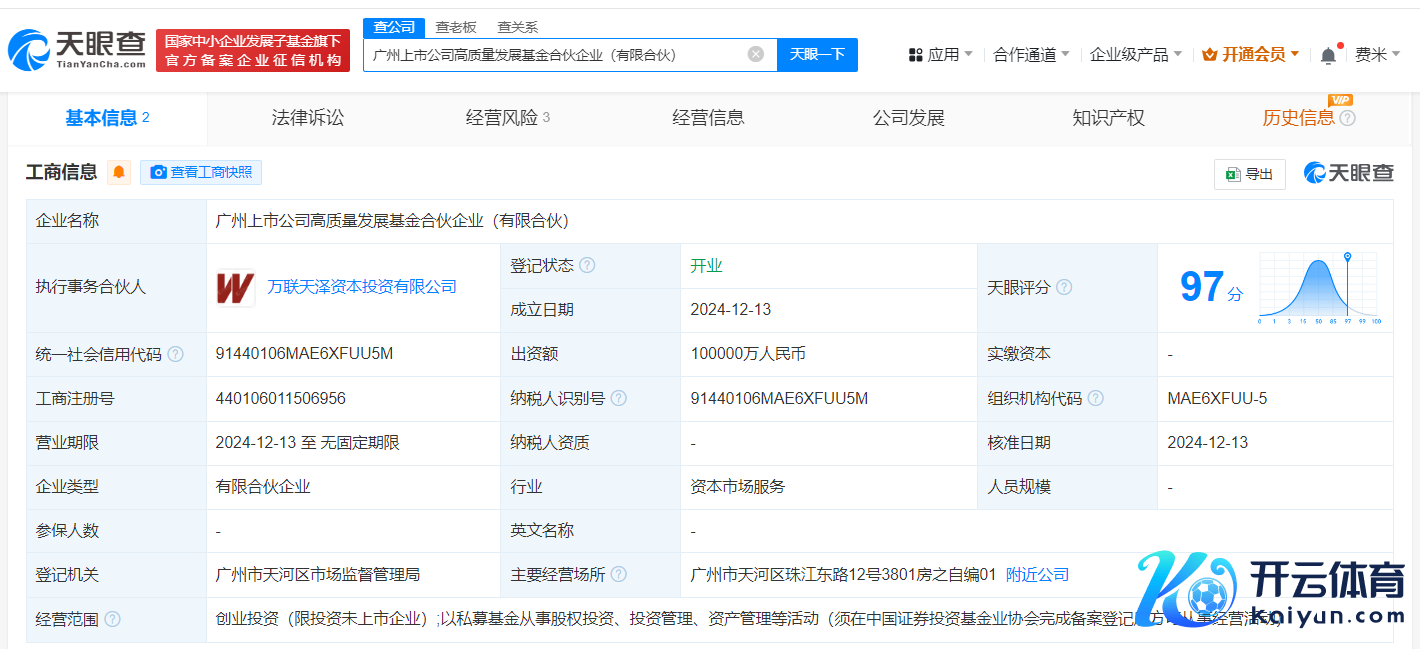Click the company name search input field
Image resolution: width=1420 pixels, height=649 pixels.
tap(555, 55)
